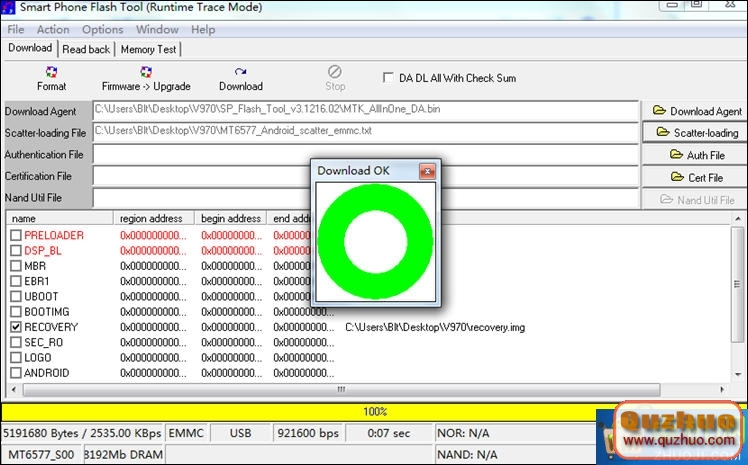Uncheck the RECOVERY partition checkbox
Image resolution: width=748 pixels, height=465 pixels.
tap(16, 327)
